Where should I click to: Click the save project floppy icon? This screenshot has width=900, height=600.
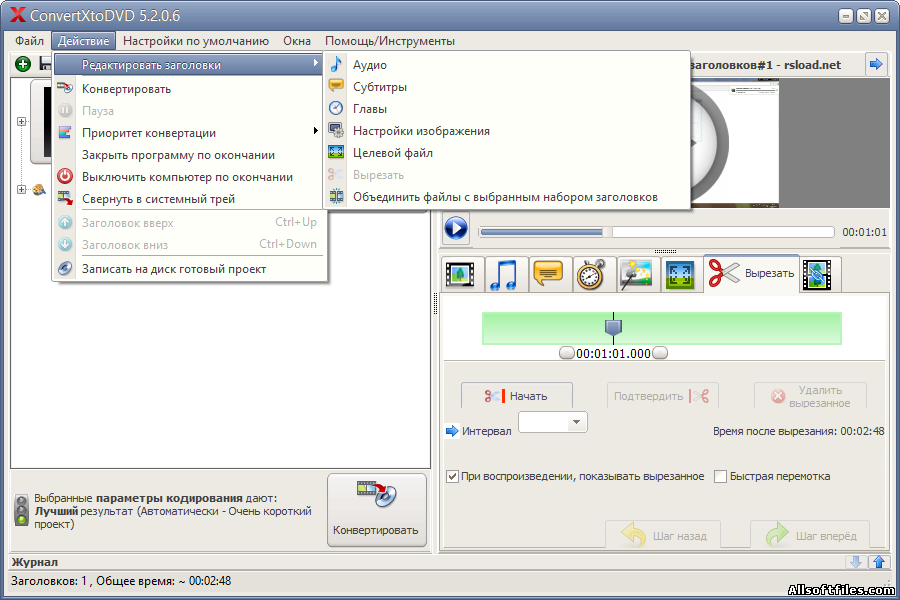coord(45,64)
